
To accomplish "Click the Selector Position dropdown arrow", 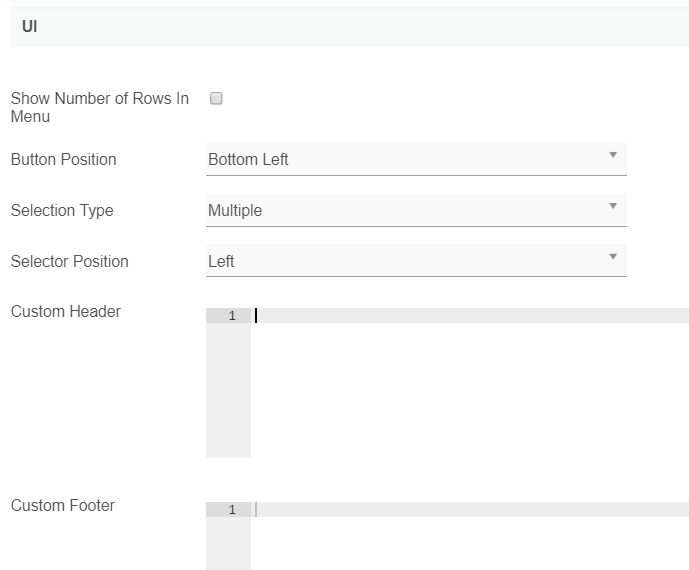I will (612, 258).
